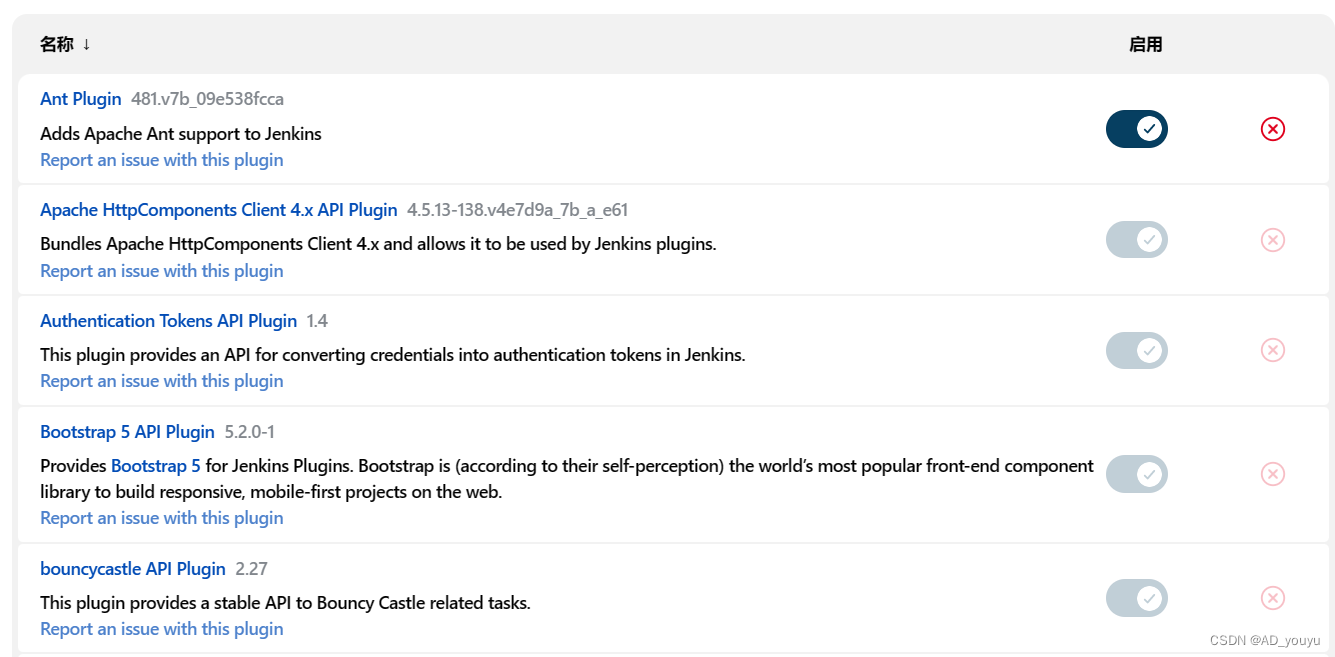Image resolution: width=1335 pixels, height=657 pixels.
Task: Click the 启用 column header
Action: pyautogui.click(x=1145, y=44)
